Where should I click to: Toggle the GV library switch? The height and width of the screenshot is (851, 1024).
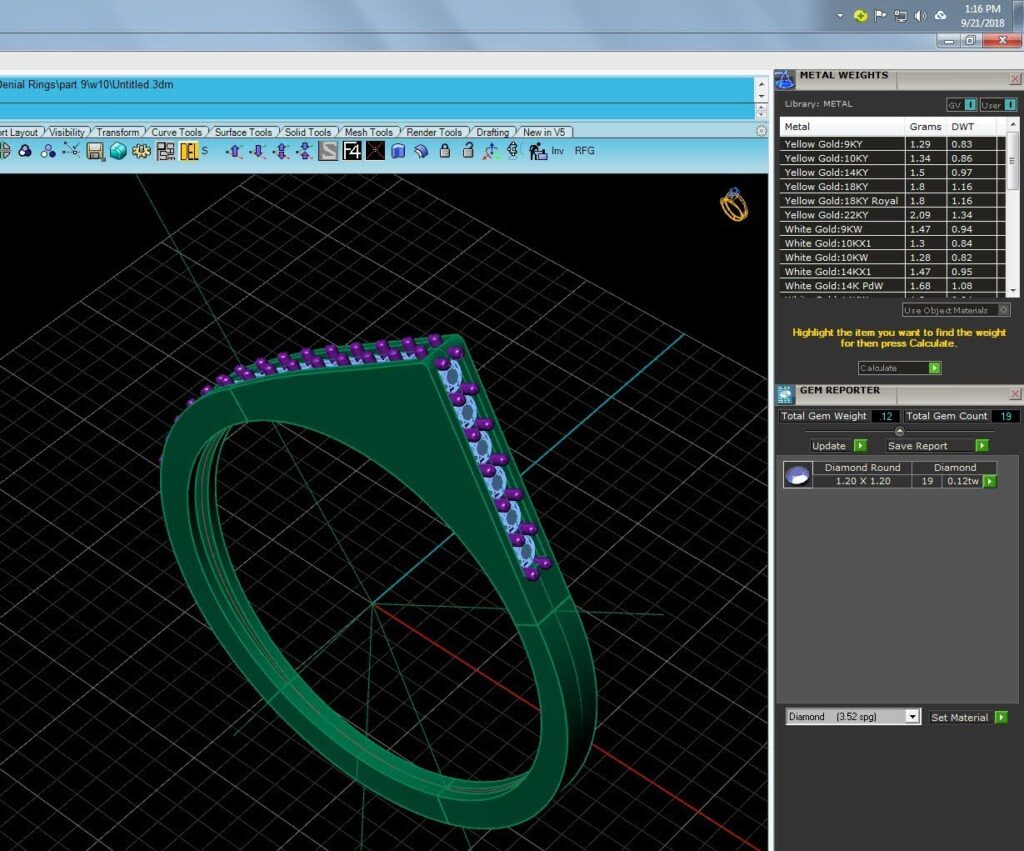point(962,104)
